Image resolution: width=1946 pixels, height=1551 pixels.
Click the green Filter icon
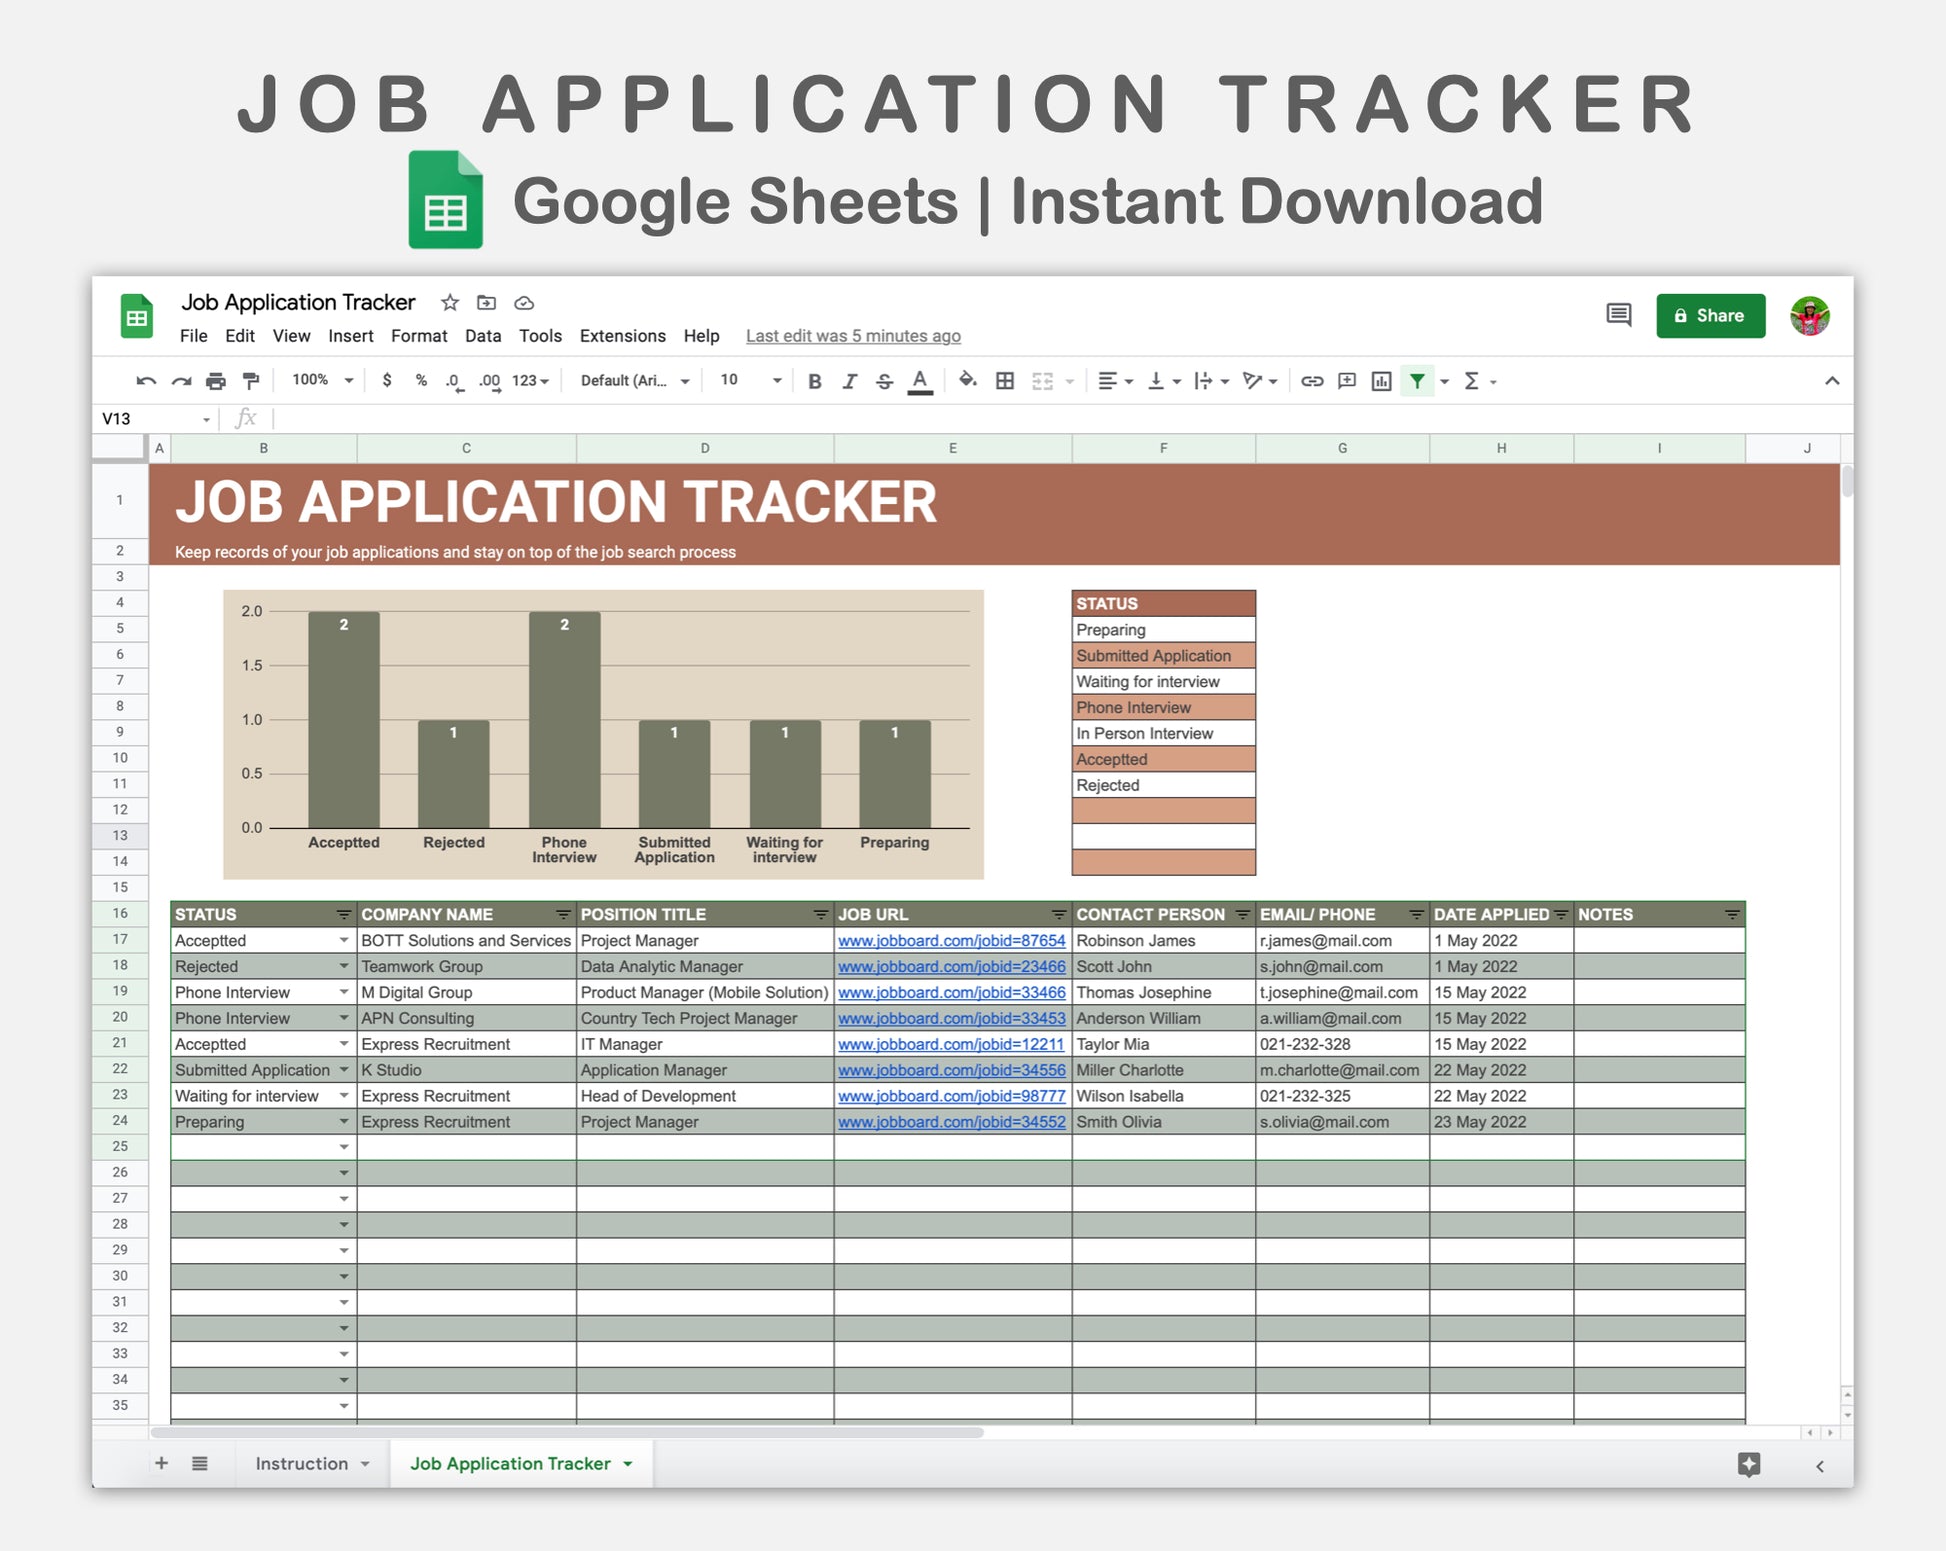1417,381
